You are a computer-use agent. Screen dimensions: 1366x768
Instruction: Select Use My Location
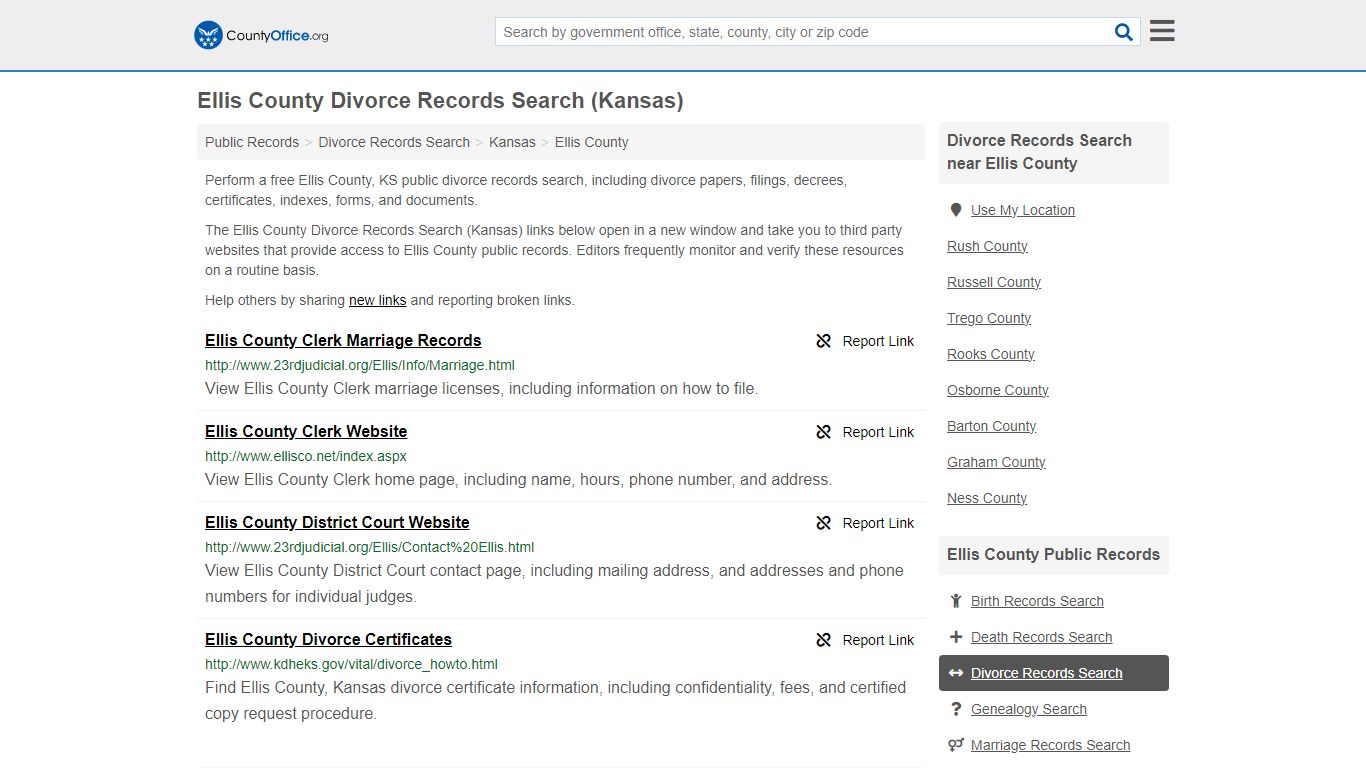coord(1023,210)
